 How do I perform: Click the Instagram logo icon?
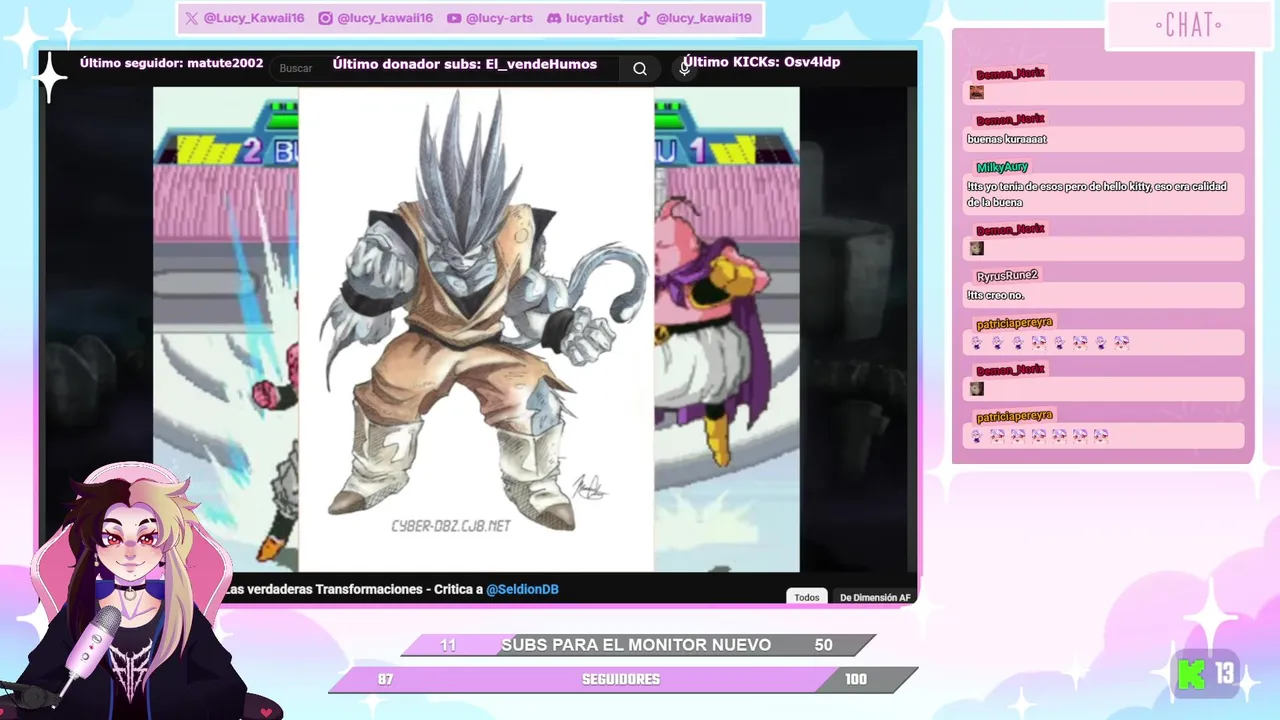(x=325, y=18)
